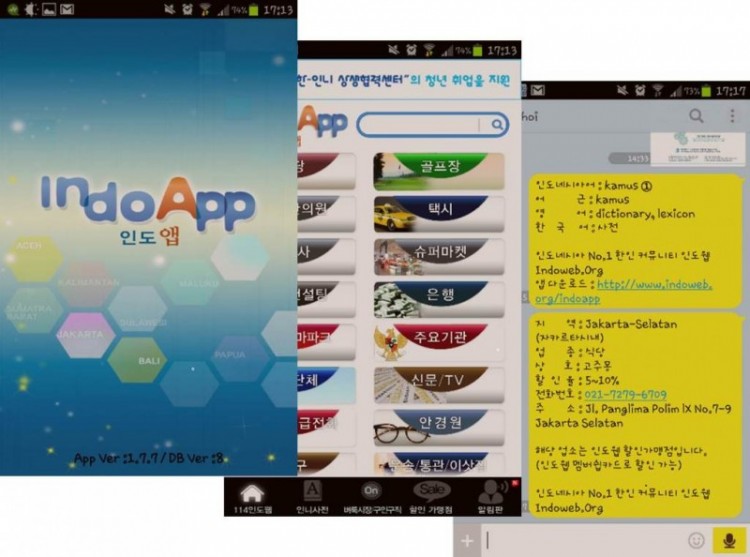
Task: Tap the search magnifier inside the IndoApp search box
Action: (497, 125)
